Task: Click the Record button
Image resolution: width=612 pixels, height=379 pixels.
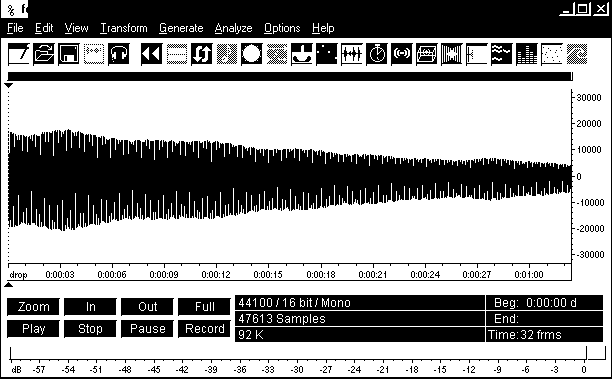Action: point(205,329)
